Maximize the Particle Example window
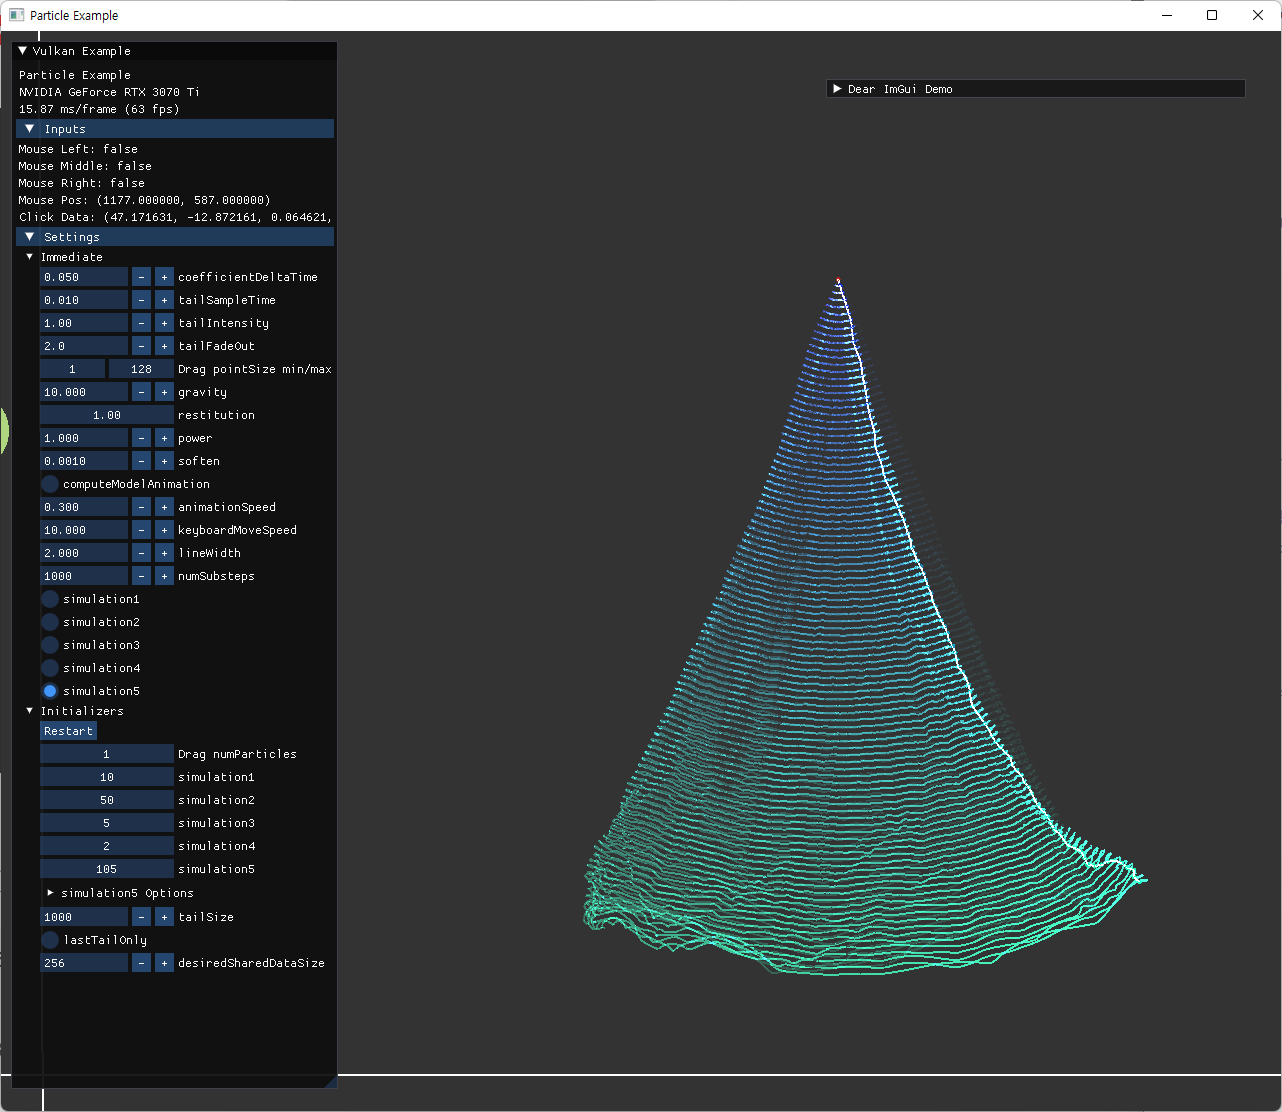 click(1212, 15)
